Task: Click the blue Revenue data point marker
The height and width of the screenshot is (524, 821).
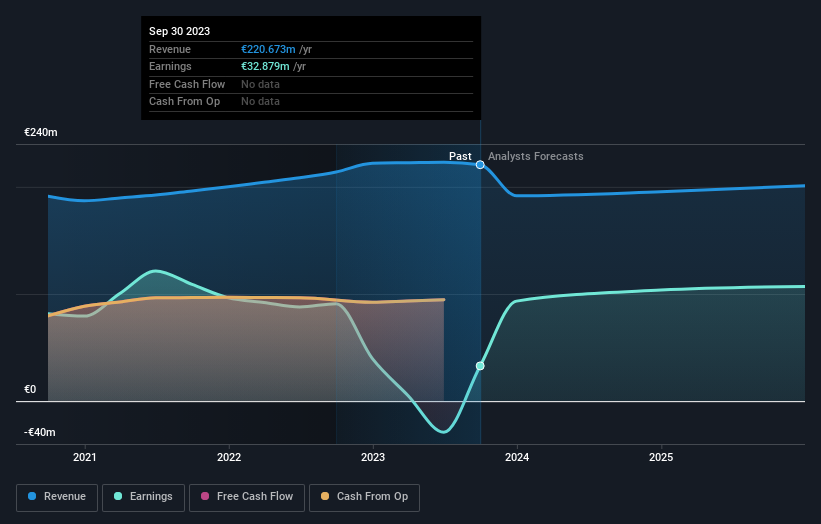Action: click(x=480, y=165)
